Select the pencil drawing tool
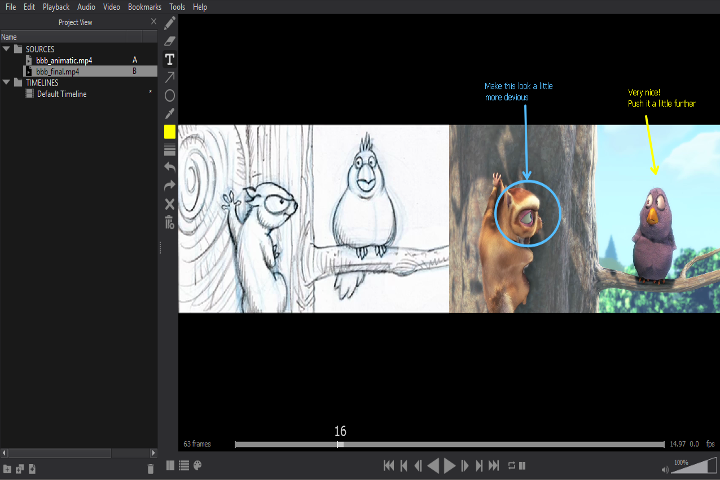Screen dimensions: 720x480 pyautogui.click(x=170, y=22)
